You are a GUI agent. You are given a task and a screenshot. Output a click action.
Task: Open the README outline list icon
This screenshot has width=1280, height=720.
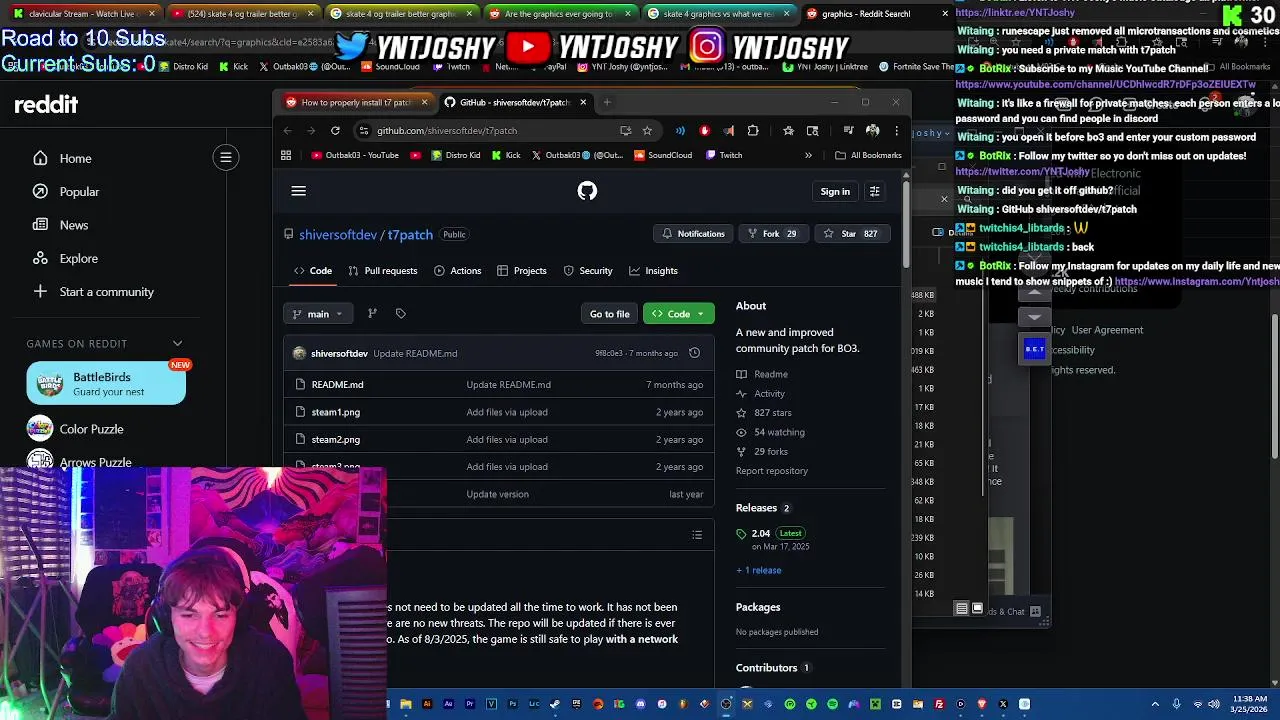(x=697, y=535)
